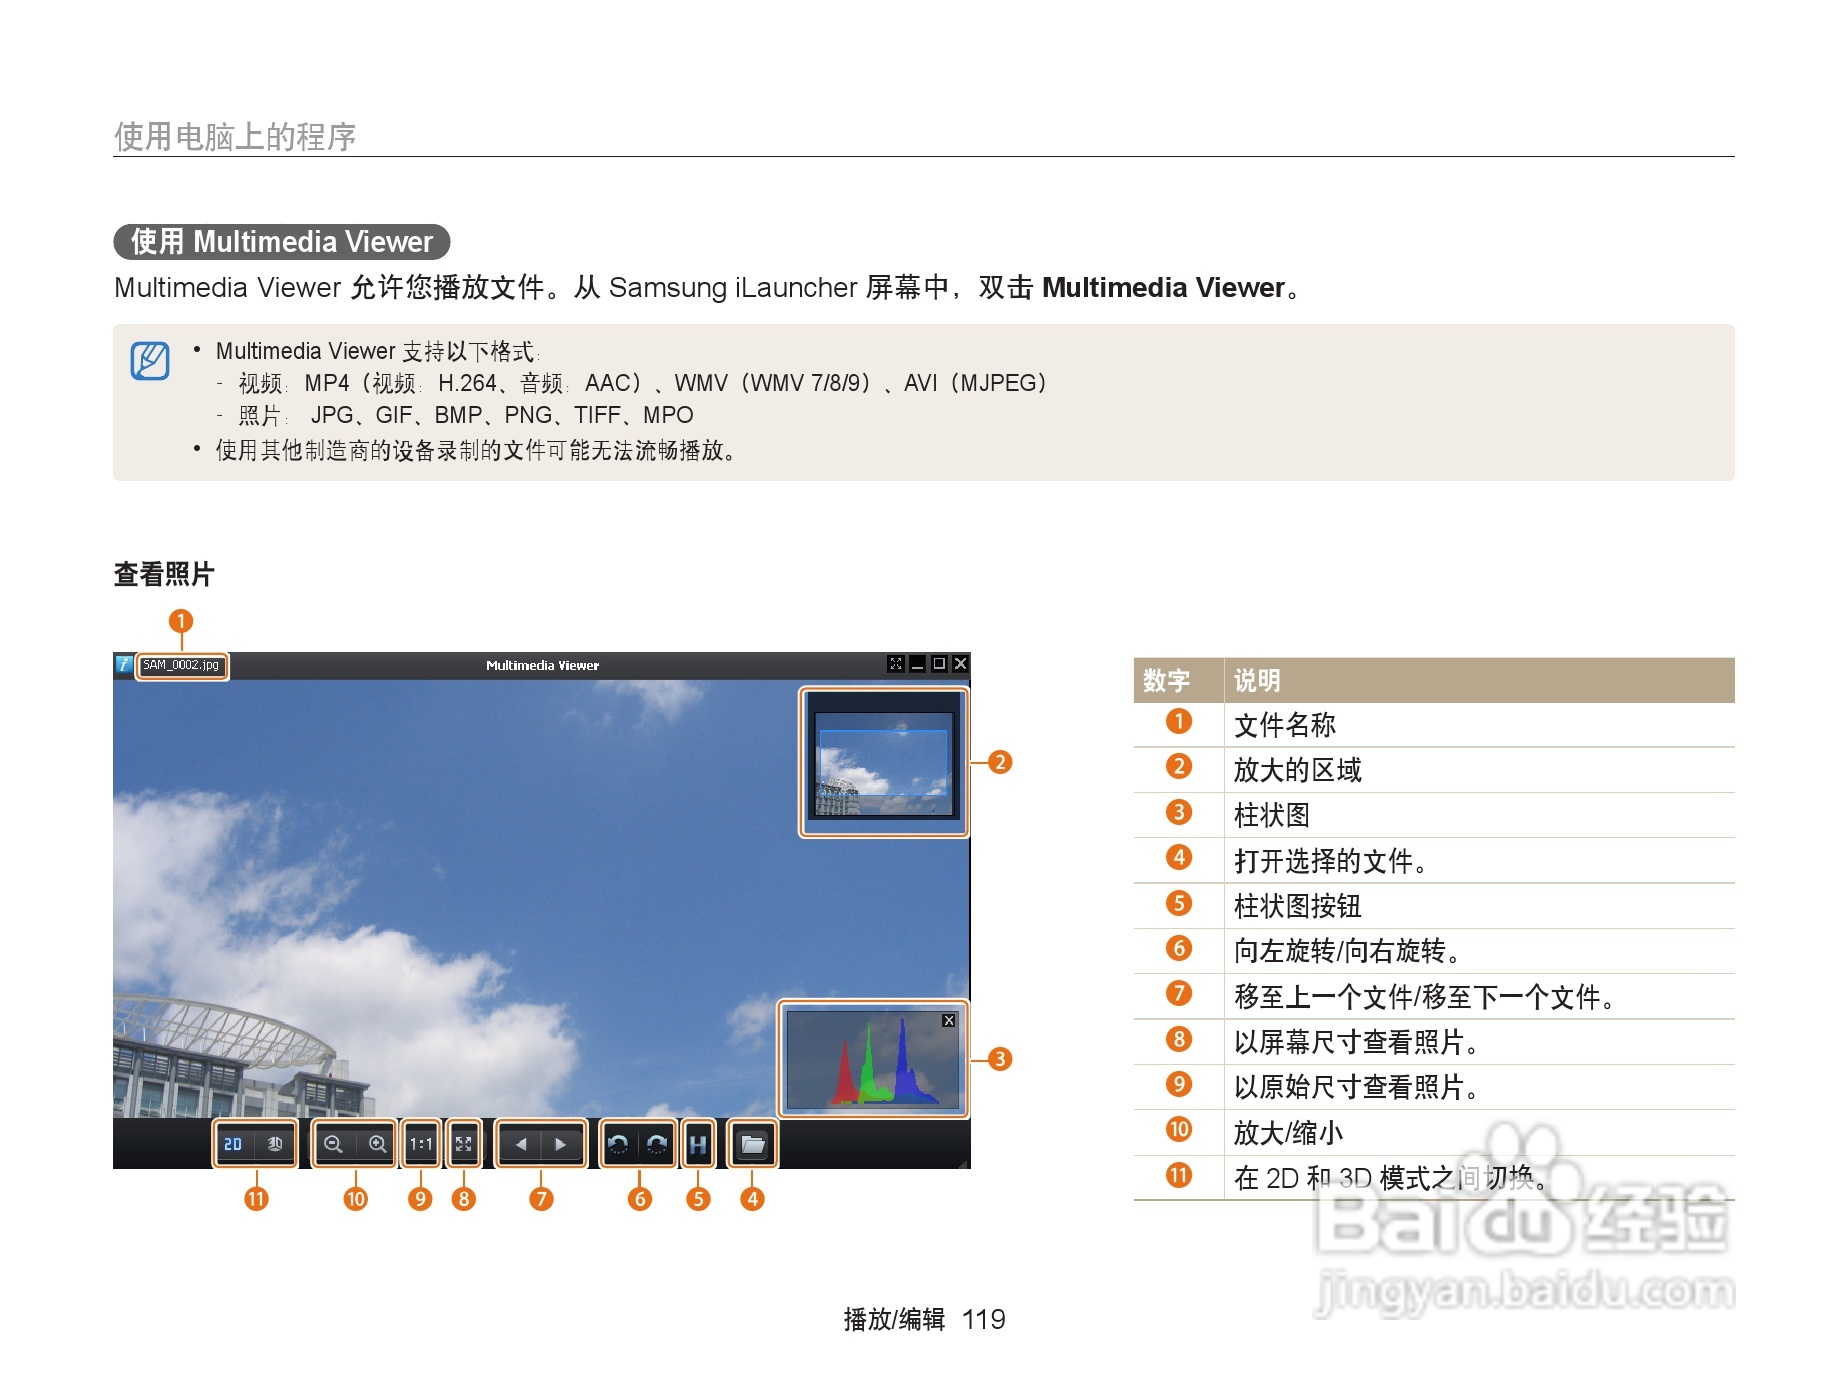This screenshot has width=1848, height=1395.
Task: Click table row 柱状图
Action: [1434, 815]
